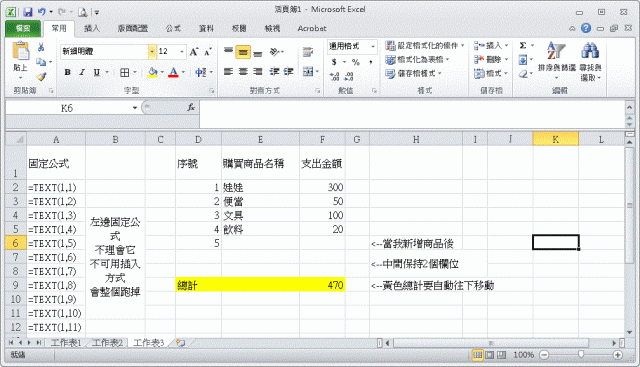640x367 pixels.
Task: Click the Wrap Text icon
Action: click(x=308, y=52)
